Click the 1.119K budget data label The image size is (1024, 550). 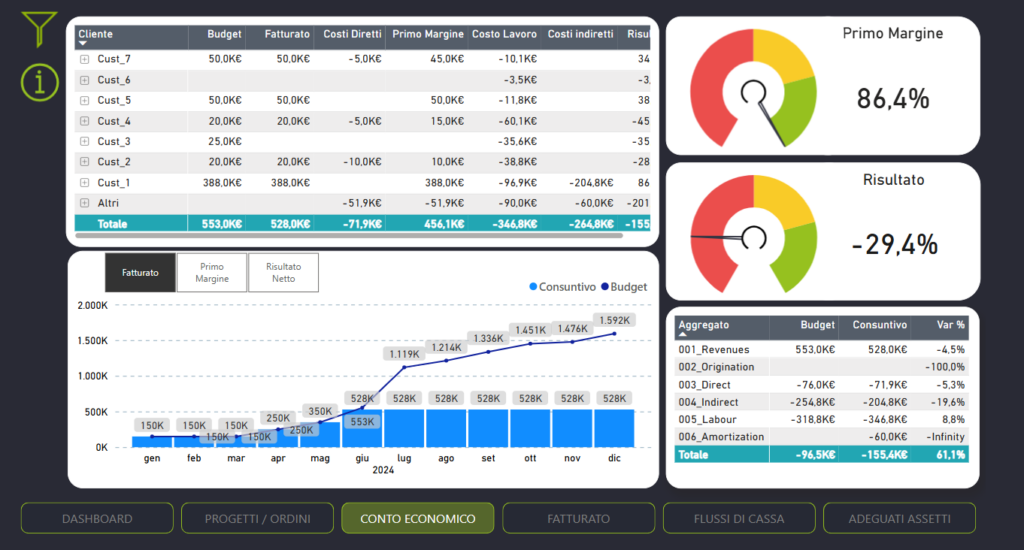pos(404,354)
